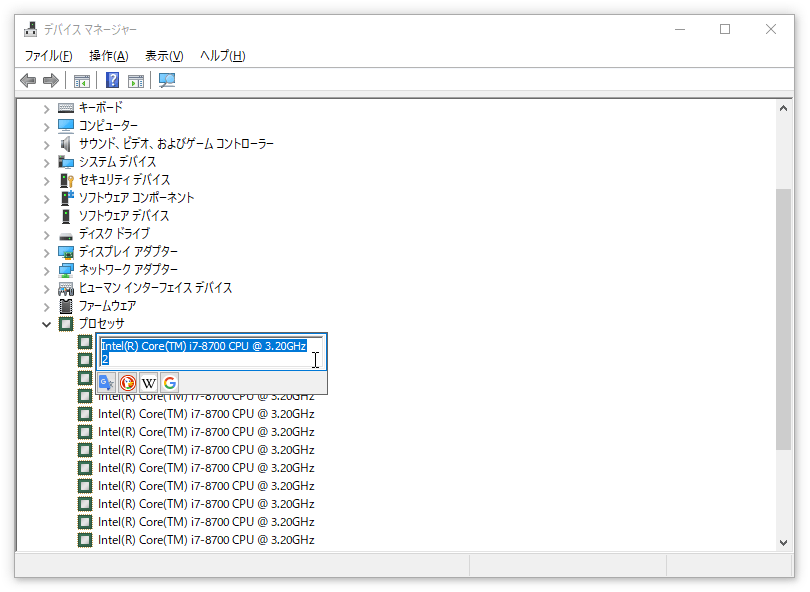
Task: Click the show/hide action pane toolbar icon
Action: [136, 81]
